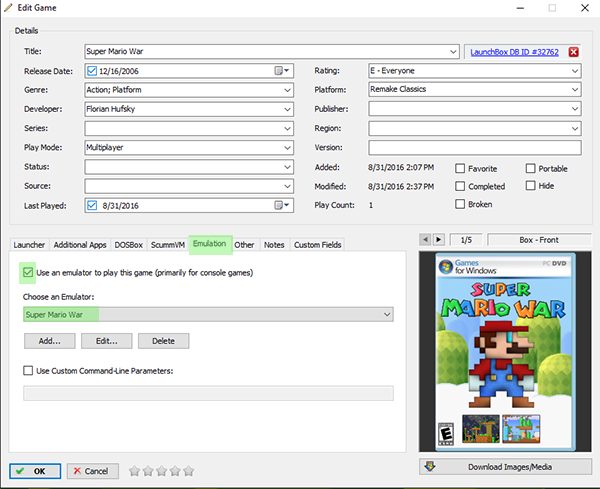Open the Last Played calendar picker
The image size is (600, 489).
[x=282, y=205]
